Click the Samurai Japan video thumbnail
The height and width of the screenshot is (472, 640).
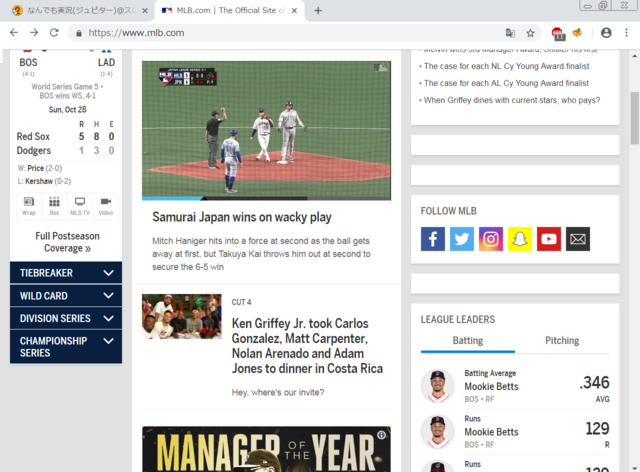pyautogui.click(x=266, y=129)
